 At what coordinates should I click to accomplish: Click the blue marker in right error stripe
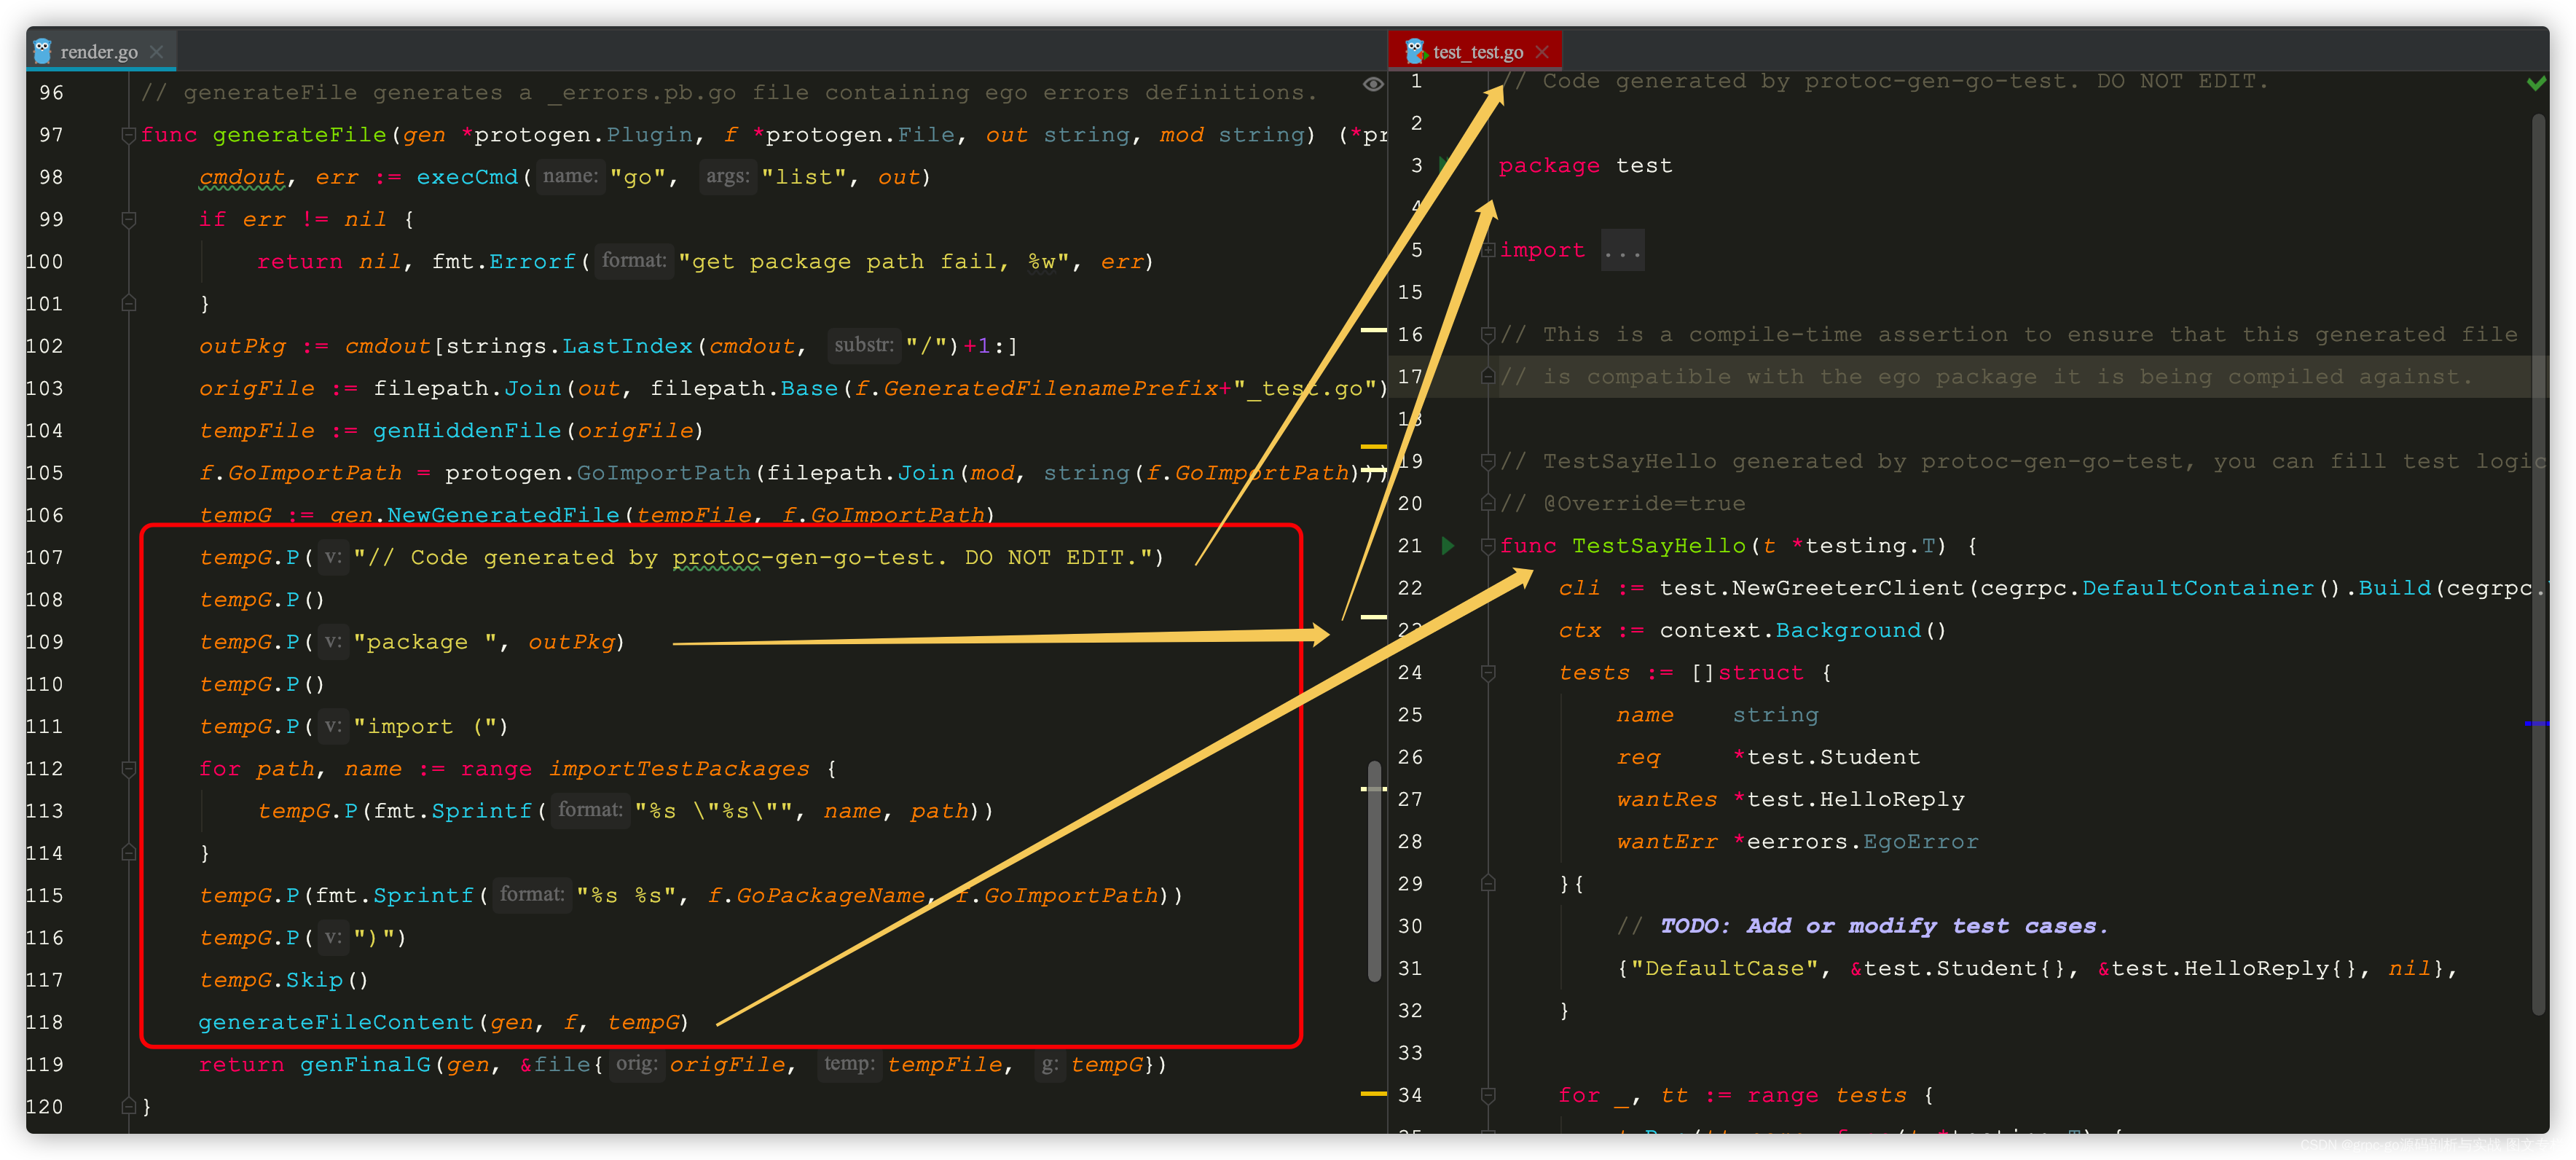(x=2535, y=723)
